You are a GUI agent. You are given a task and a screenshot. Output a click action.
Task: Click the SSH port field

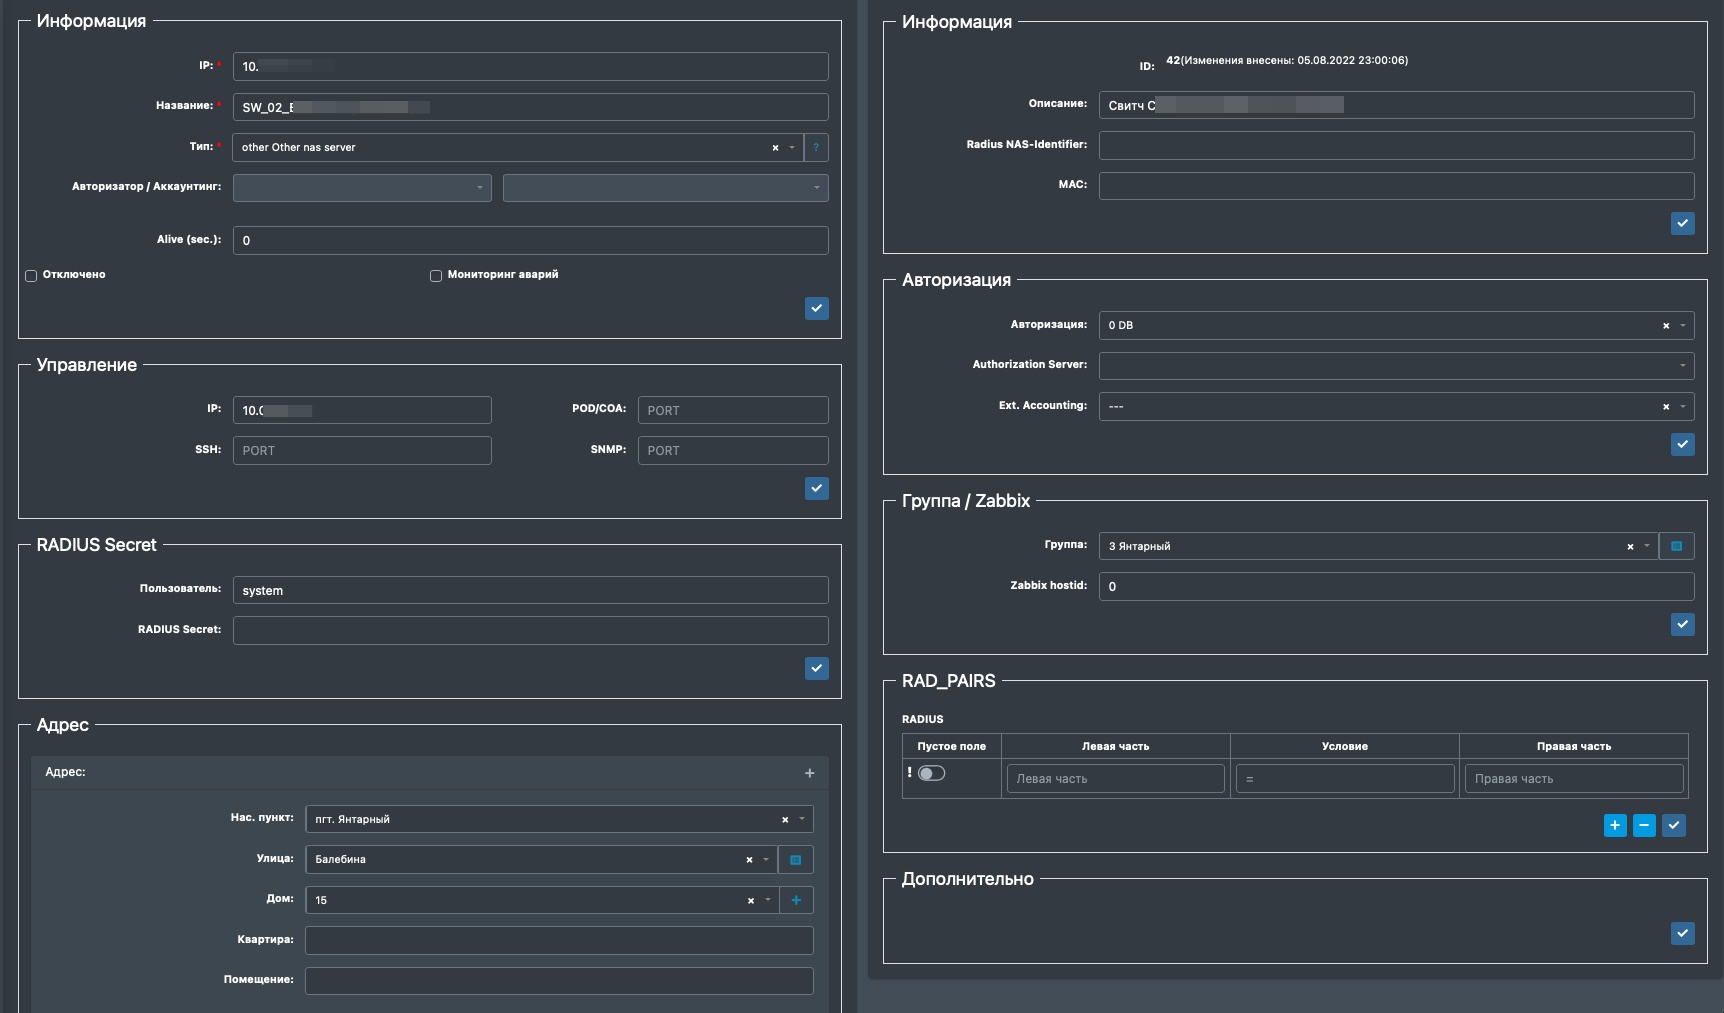pyautogui.click(x=362, y=450)
